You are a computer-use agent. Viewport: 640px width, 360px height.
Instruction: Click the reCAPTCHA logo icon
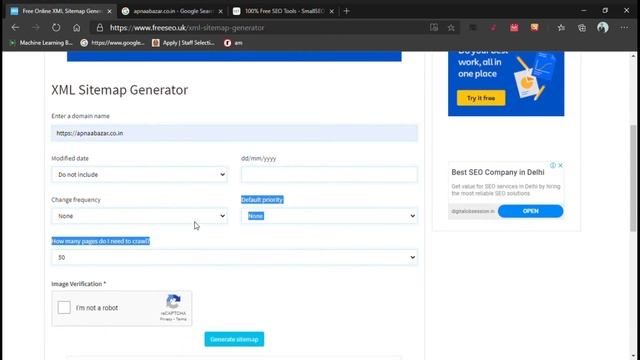coord(173,302)
